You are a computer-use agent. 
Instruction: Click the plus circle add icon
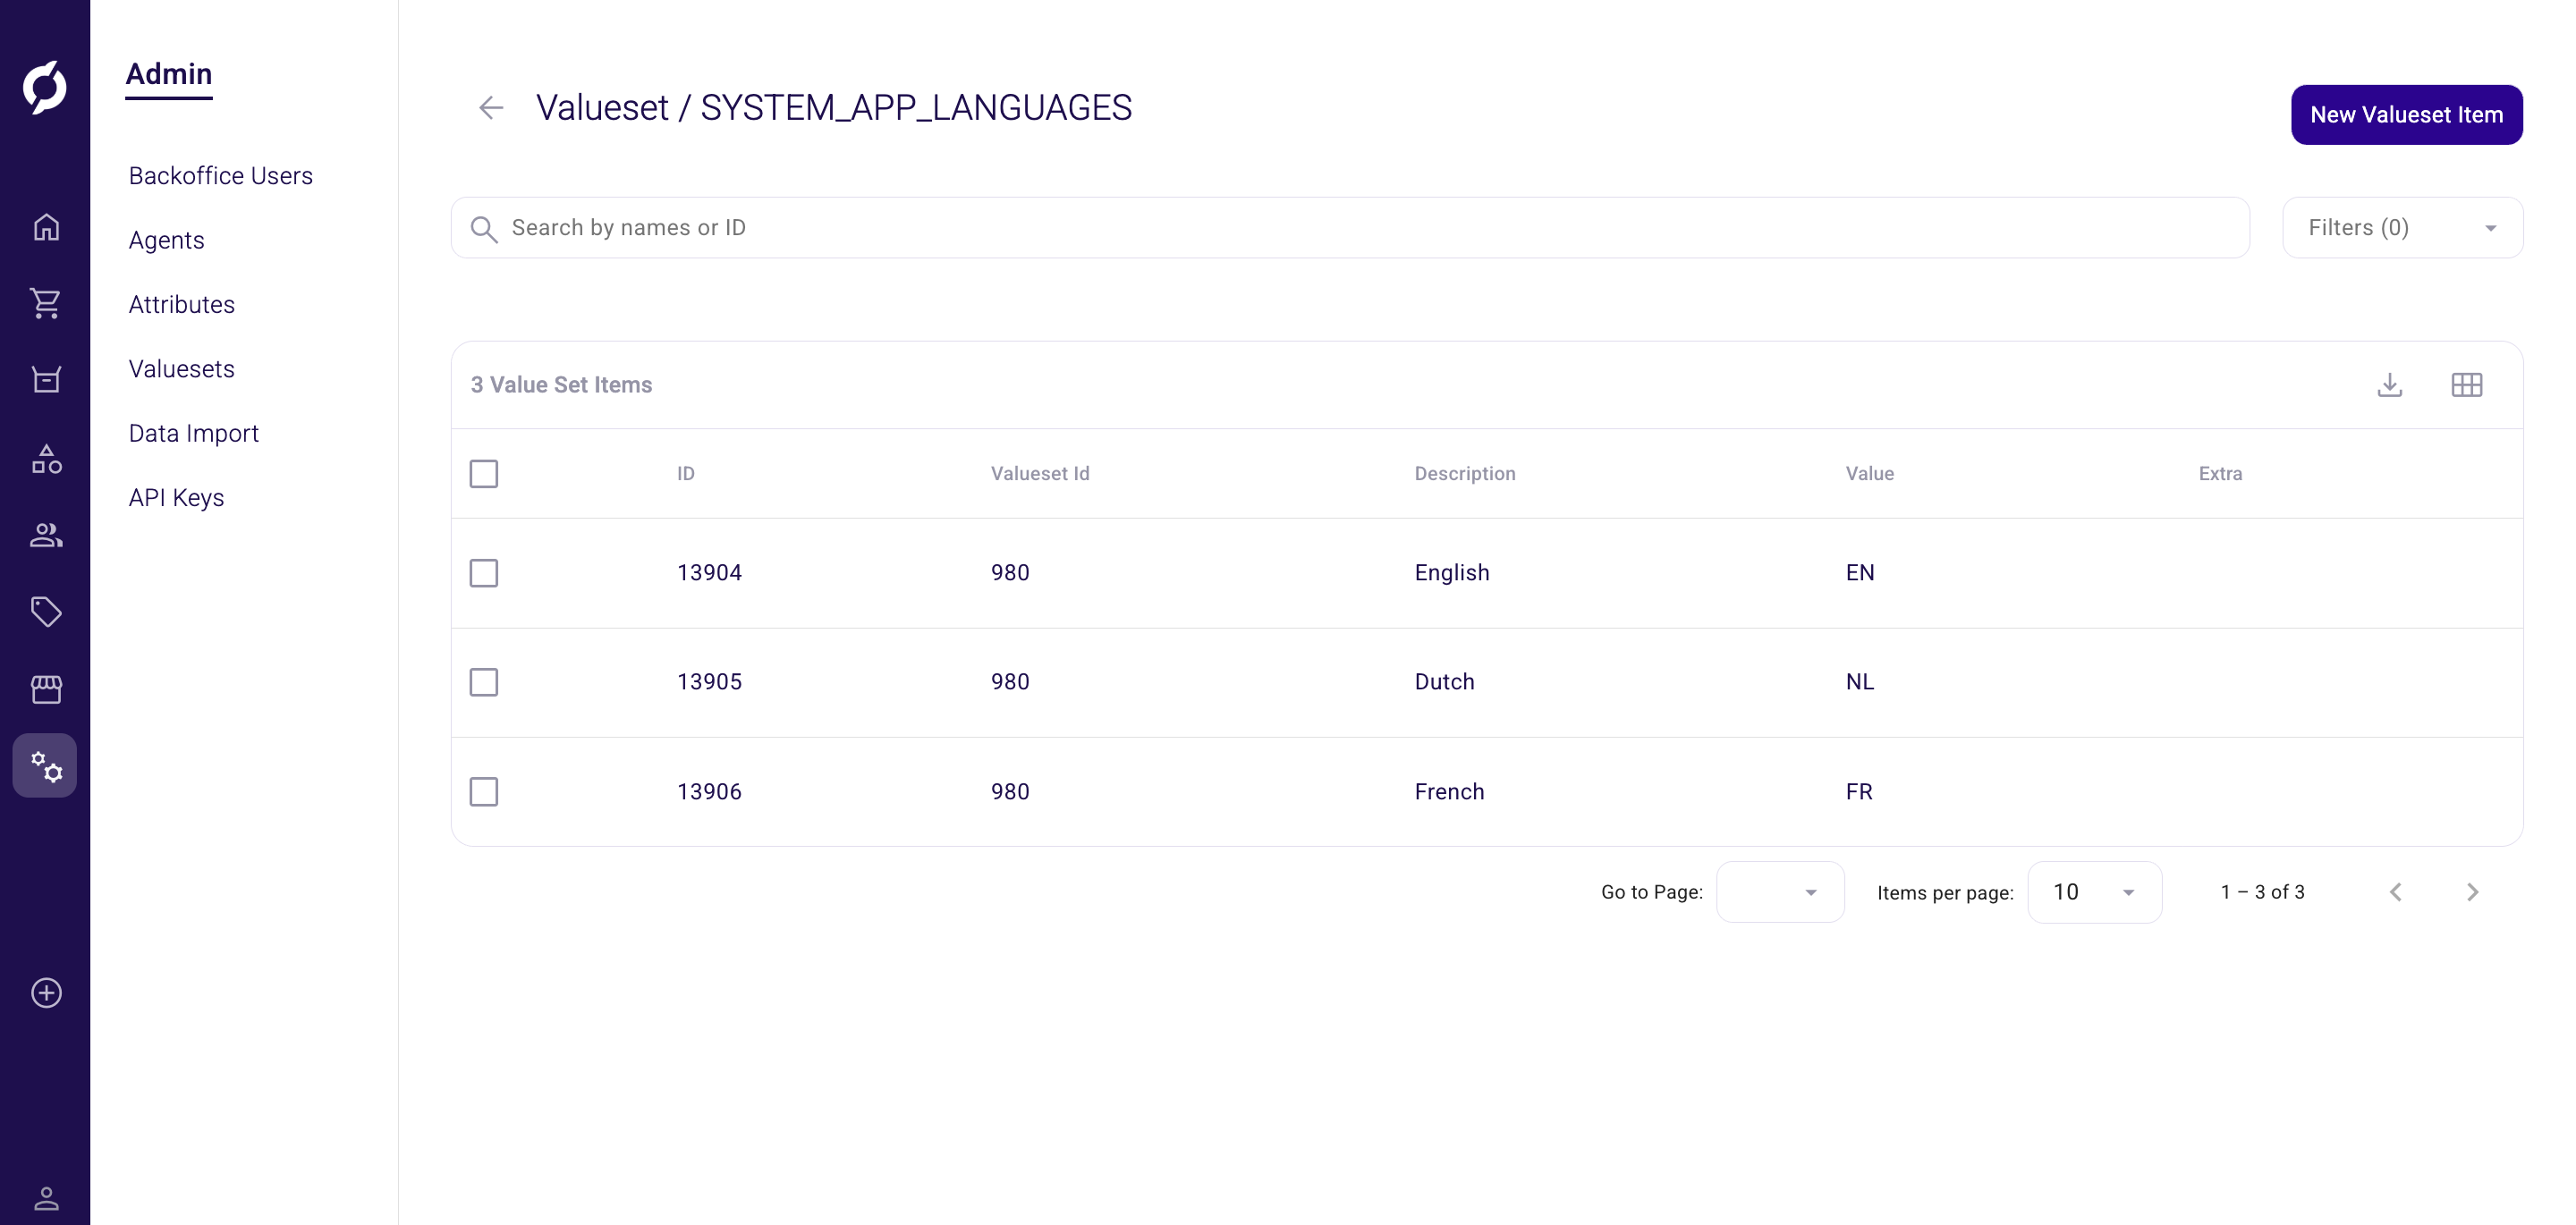(46, 993)
